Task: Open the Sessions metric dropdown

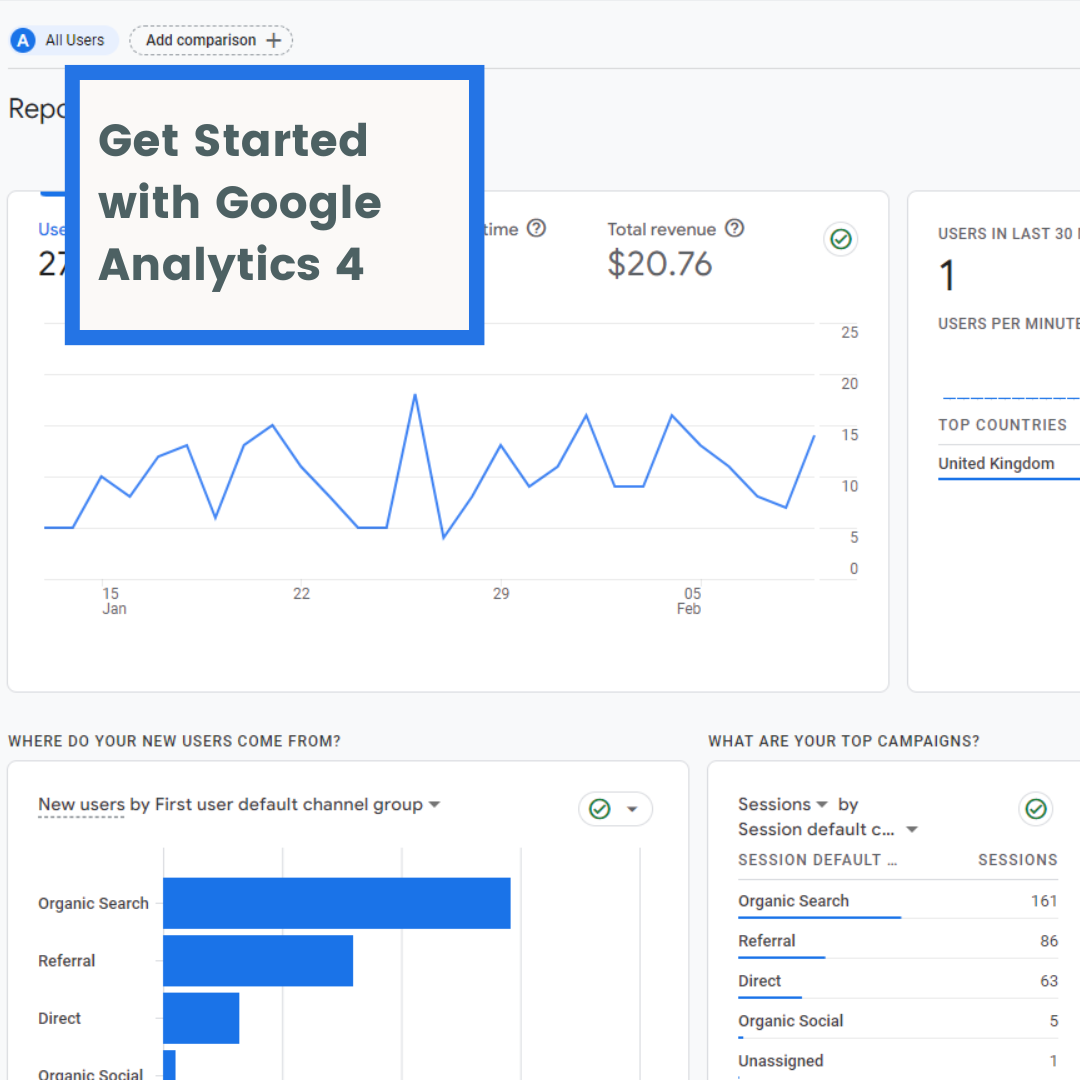Action: (x=782, y=804)
